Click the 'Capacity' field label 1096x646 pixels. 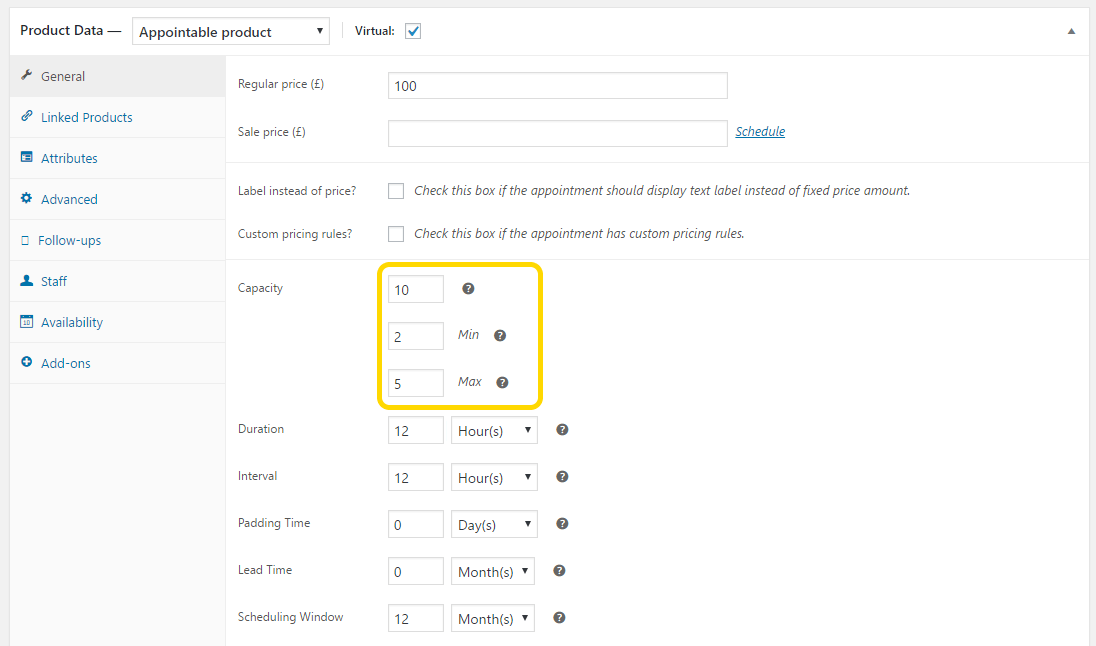click(x=260, y=288)
